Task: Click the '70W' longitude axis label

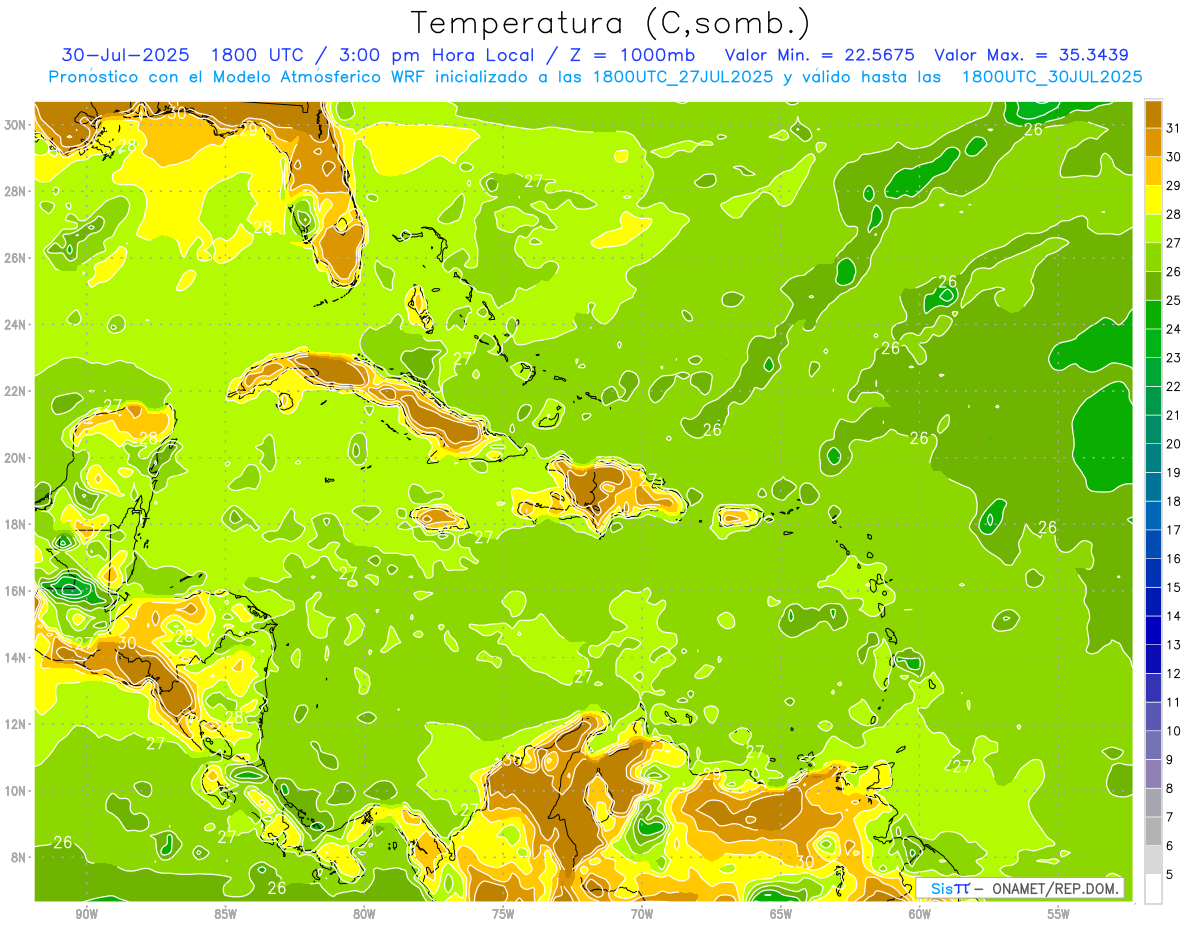Action: [642, 914]
